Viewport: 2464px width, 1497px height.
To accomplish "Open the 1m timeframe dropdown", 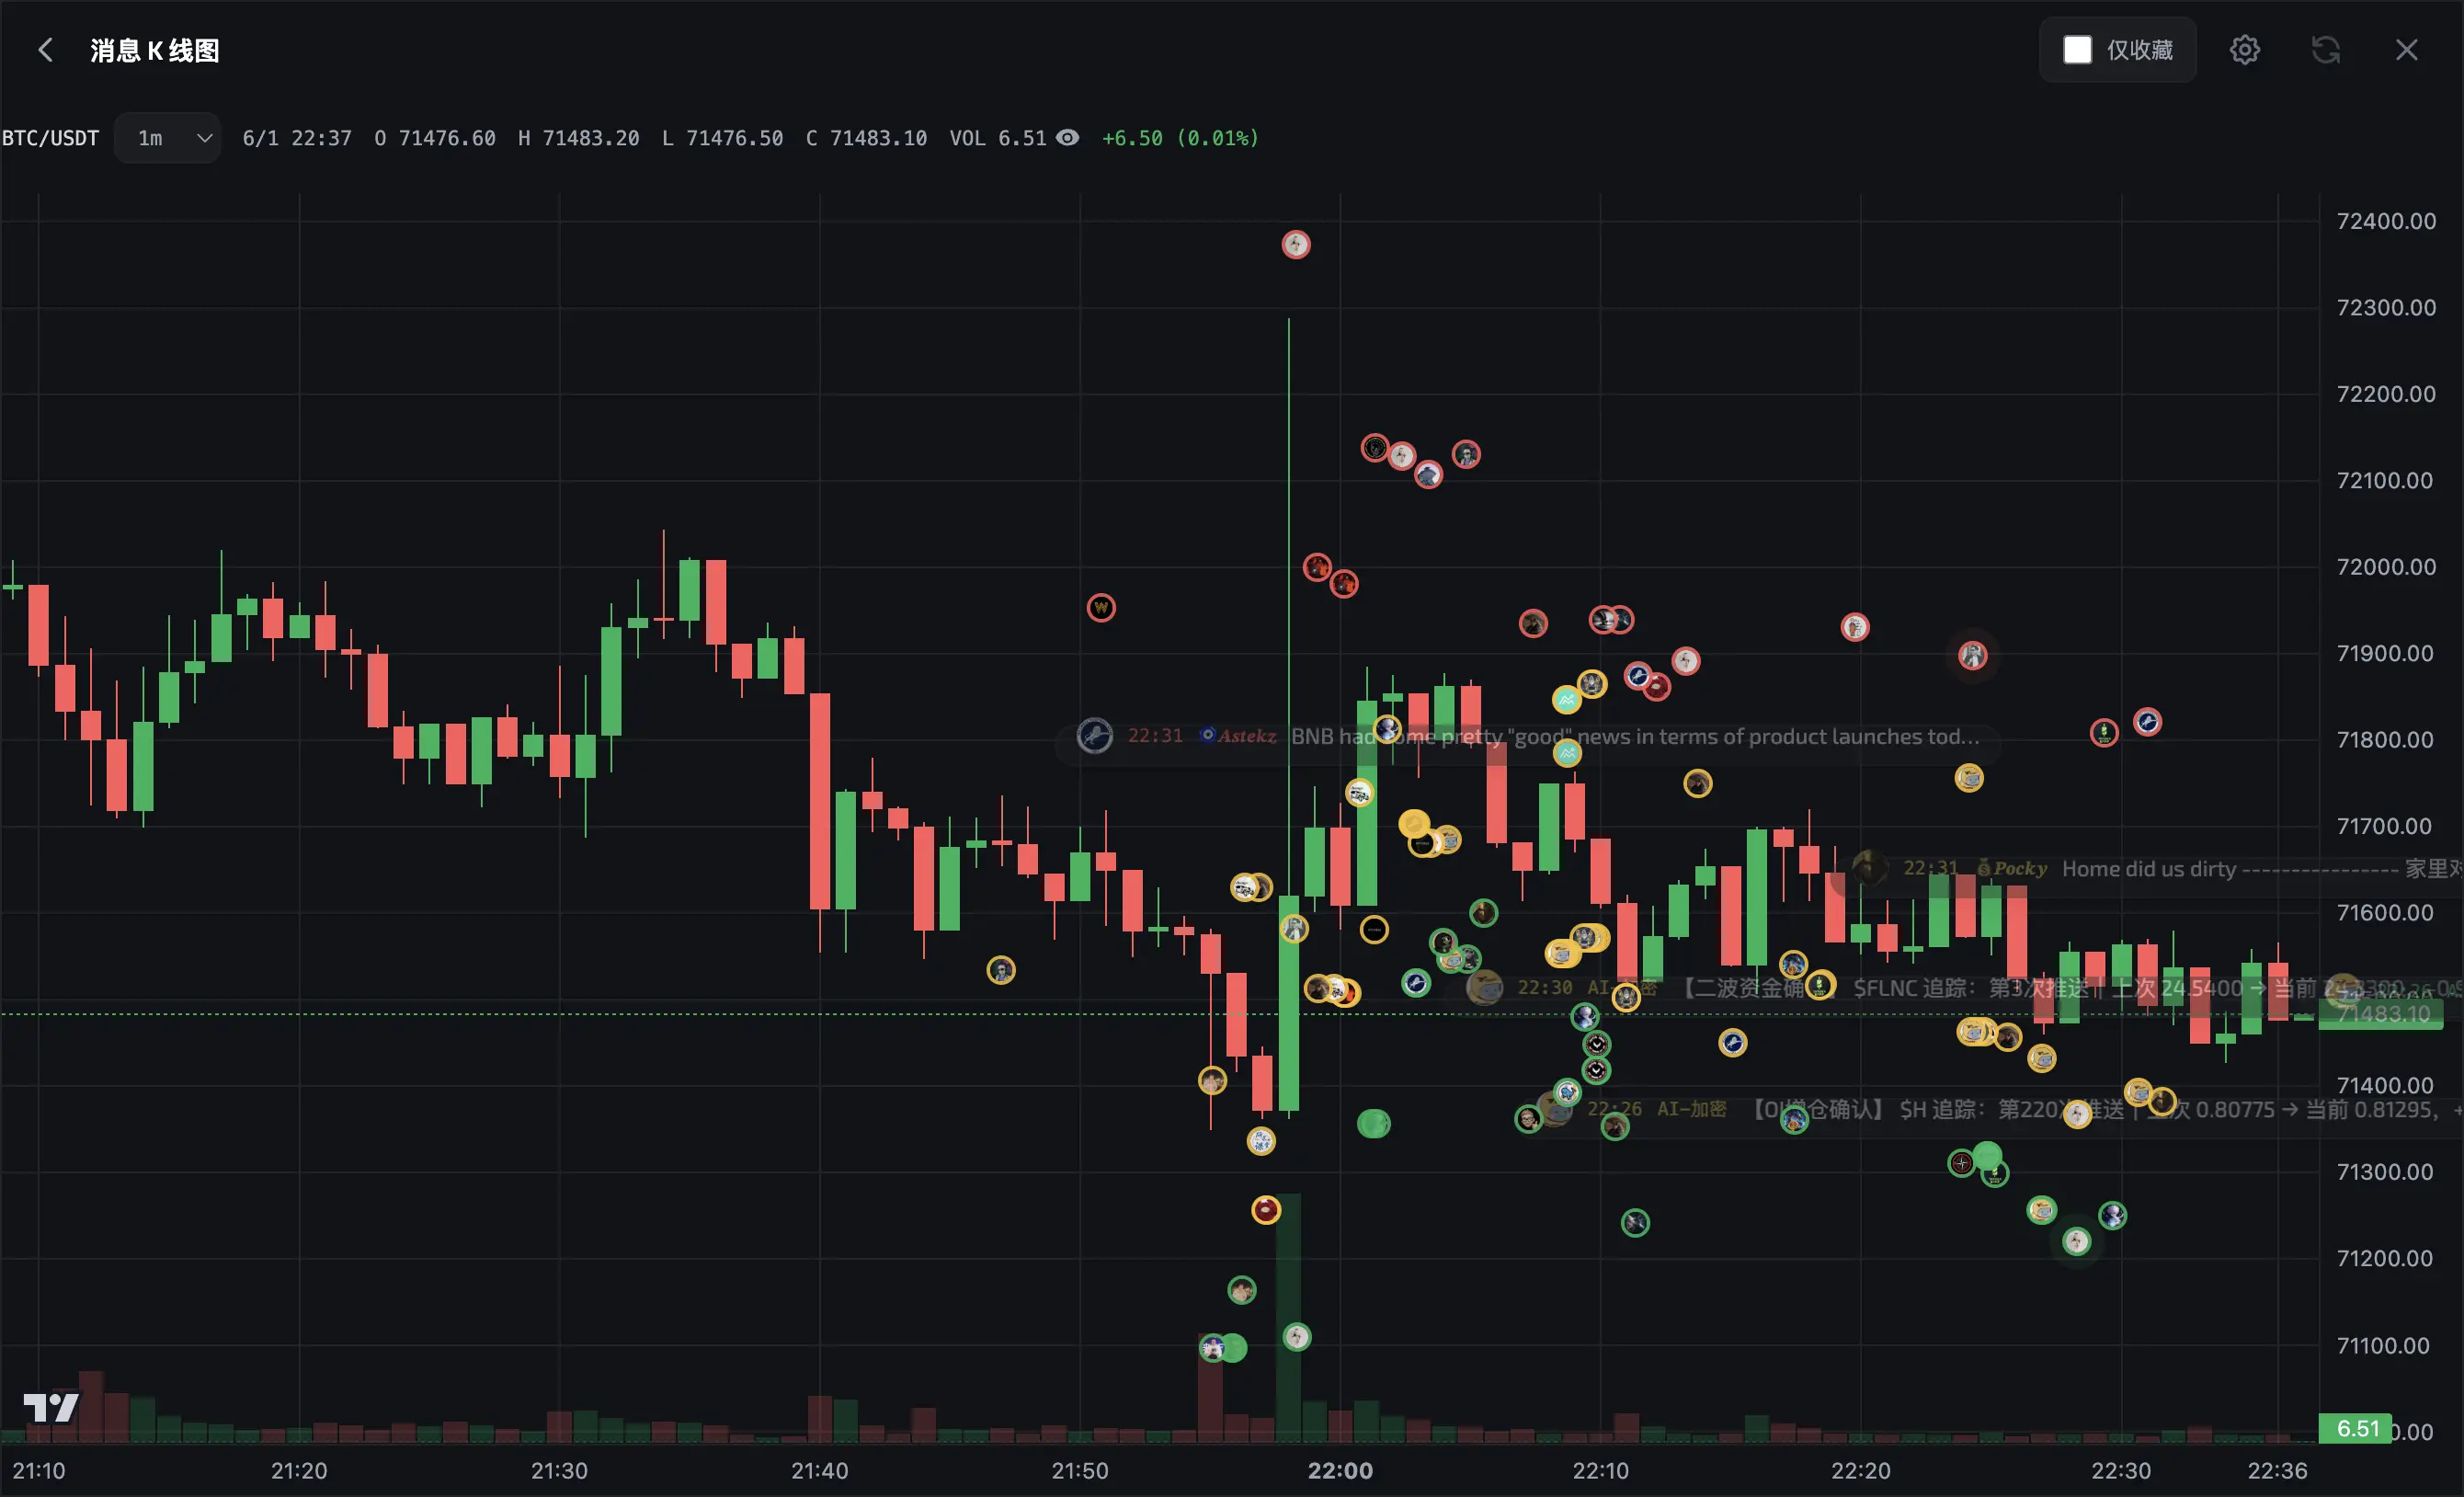I will [x=167, y=138].
